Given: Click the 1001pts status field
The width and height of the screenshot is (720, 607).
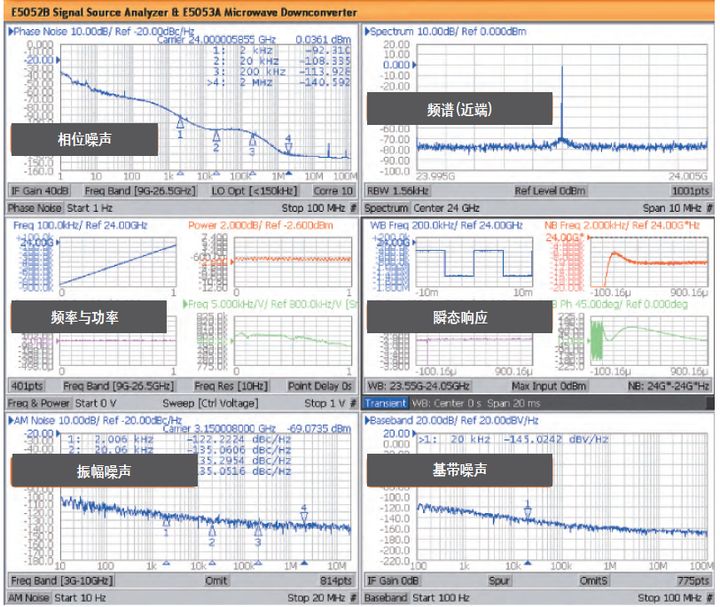Looking at the screenshot, I should coord(691,191).
